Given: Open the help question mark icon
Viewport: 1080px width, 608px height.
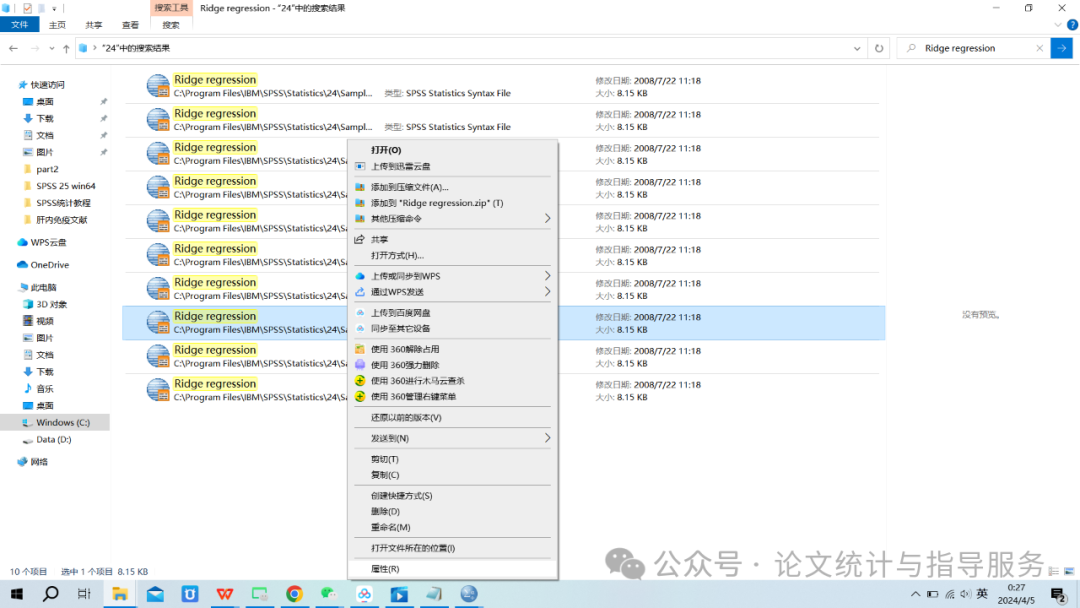Looking at the screenshot, I should [x=1072, y=25].
